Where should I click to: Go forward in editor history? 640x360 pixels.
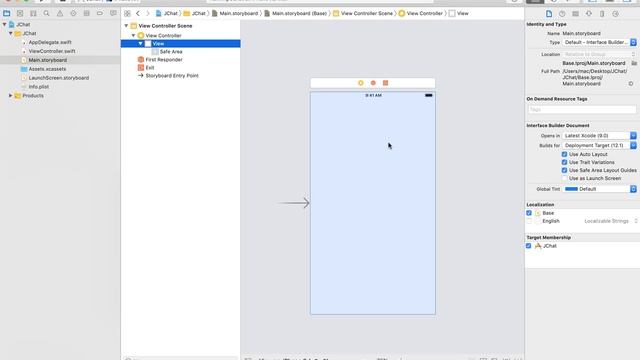(148, 13)
